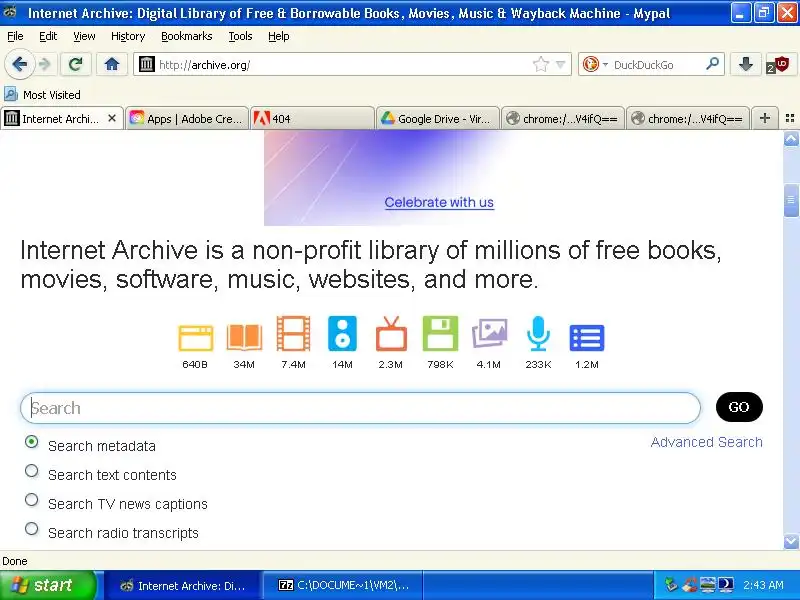Image resolution: width=800 pixels, height=600 pixels.
Task: Focus the archive Search input field
Action: 360,408
